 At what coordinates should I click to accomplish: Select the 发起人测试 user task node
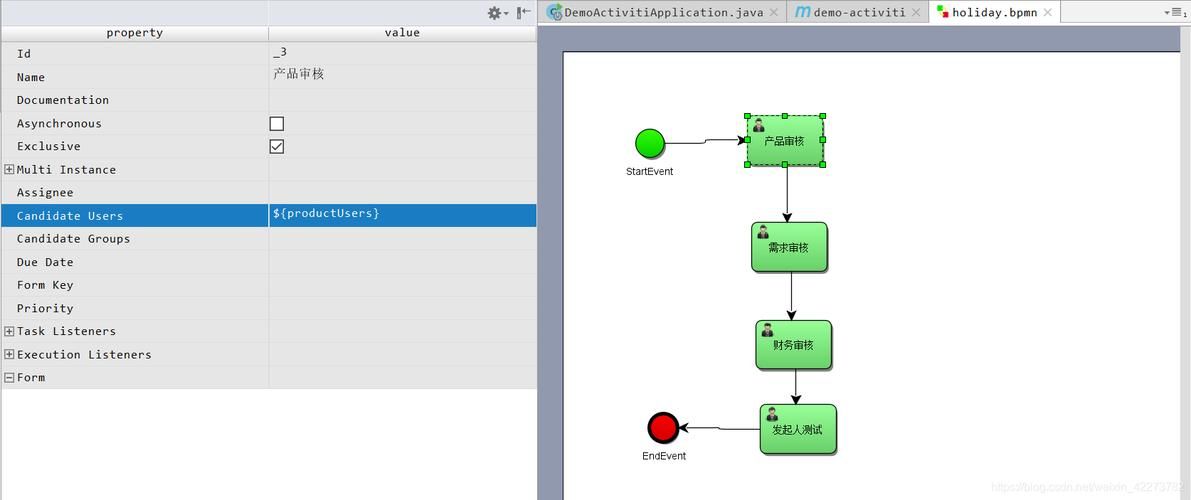(797, 429)
